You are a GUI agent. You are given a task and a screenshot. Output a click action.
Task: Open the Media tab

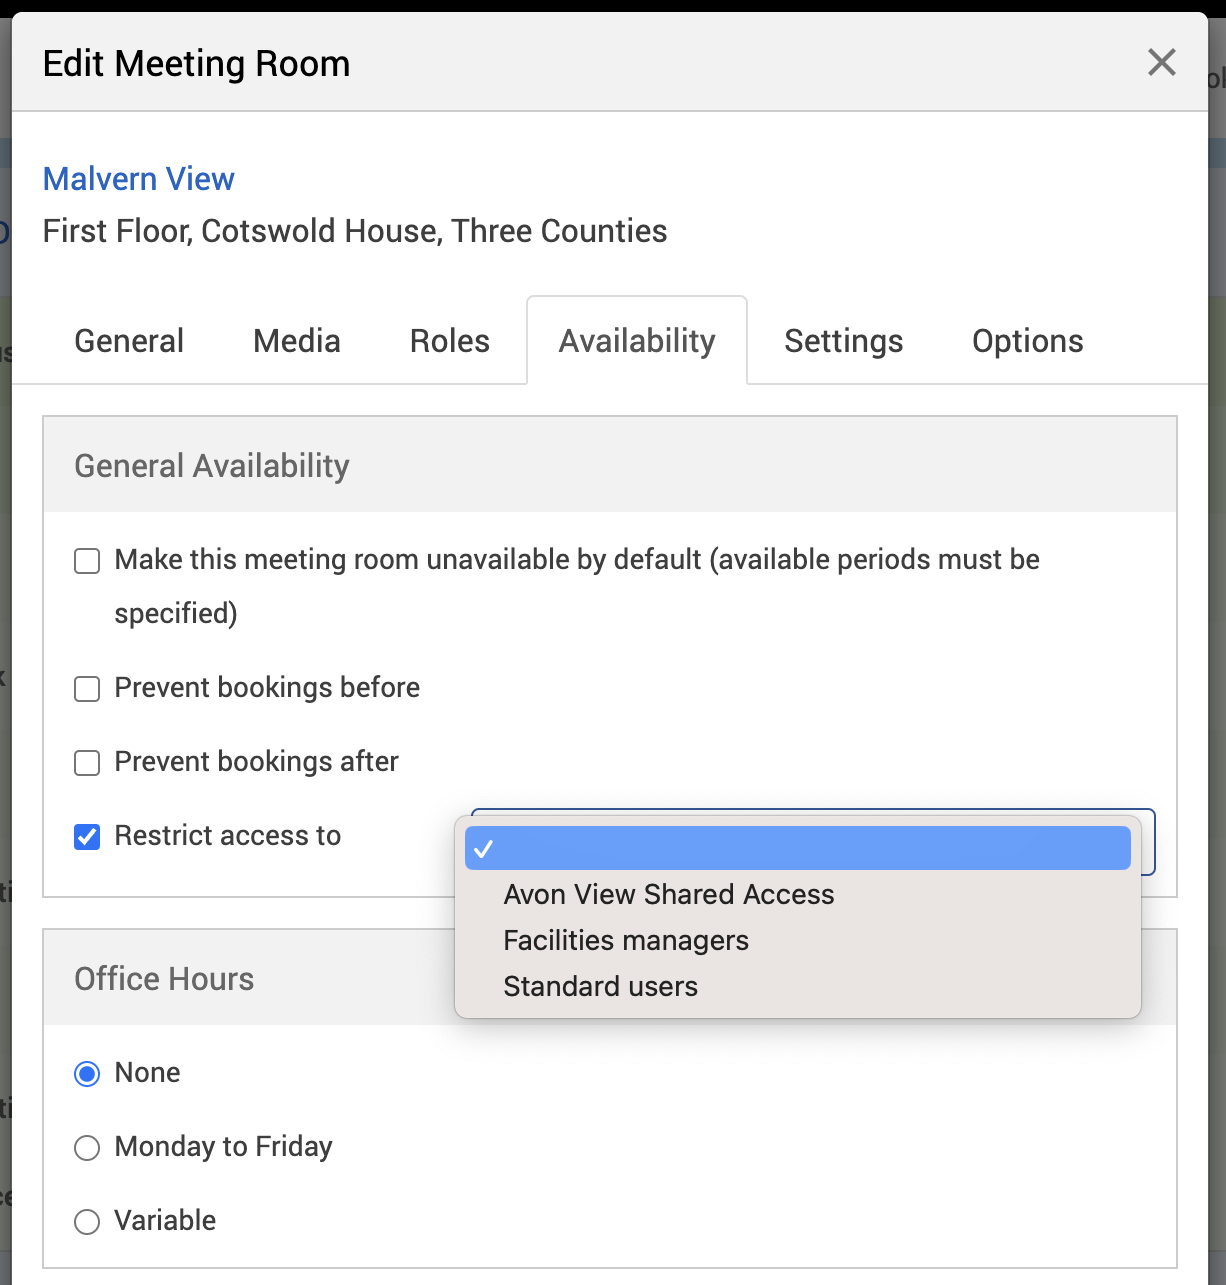(296, 341)
